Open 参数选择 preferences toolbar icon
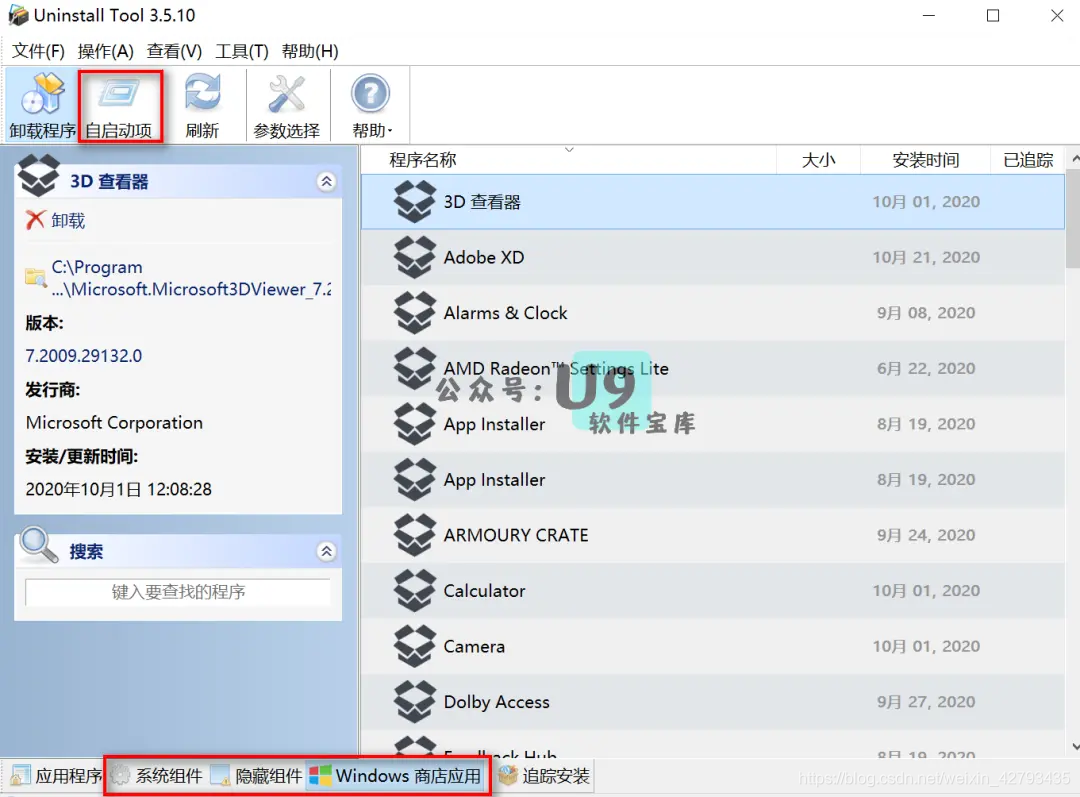Viewport: 1080px width, 797px height. [x=287, y=105]
